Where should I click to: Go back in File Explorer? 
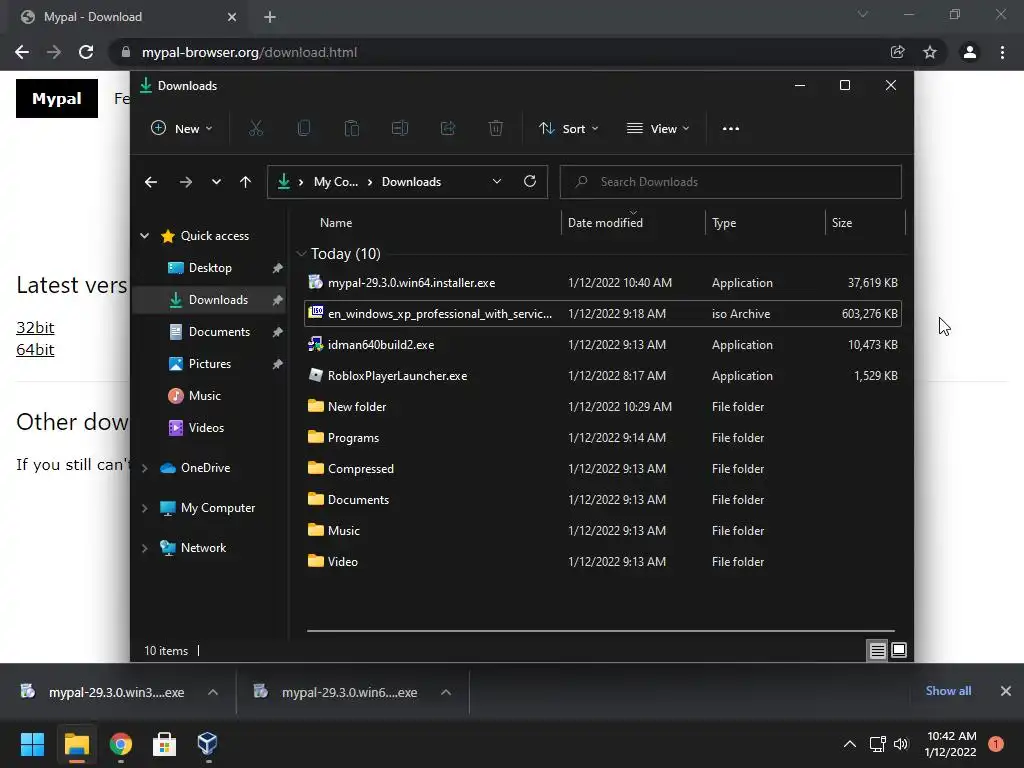151,182
